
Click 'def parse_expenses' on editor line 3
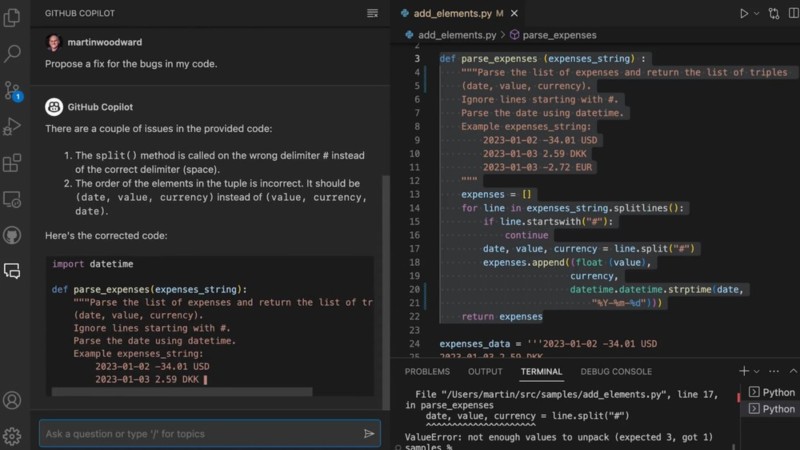(x=488, y=59)
